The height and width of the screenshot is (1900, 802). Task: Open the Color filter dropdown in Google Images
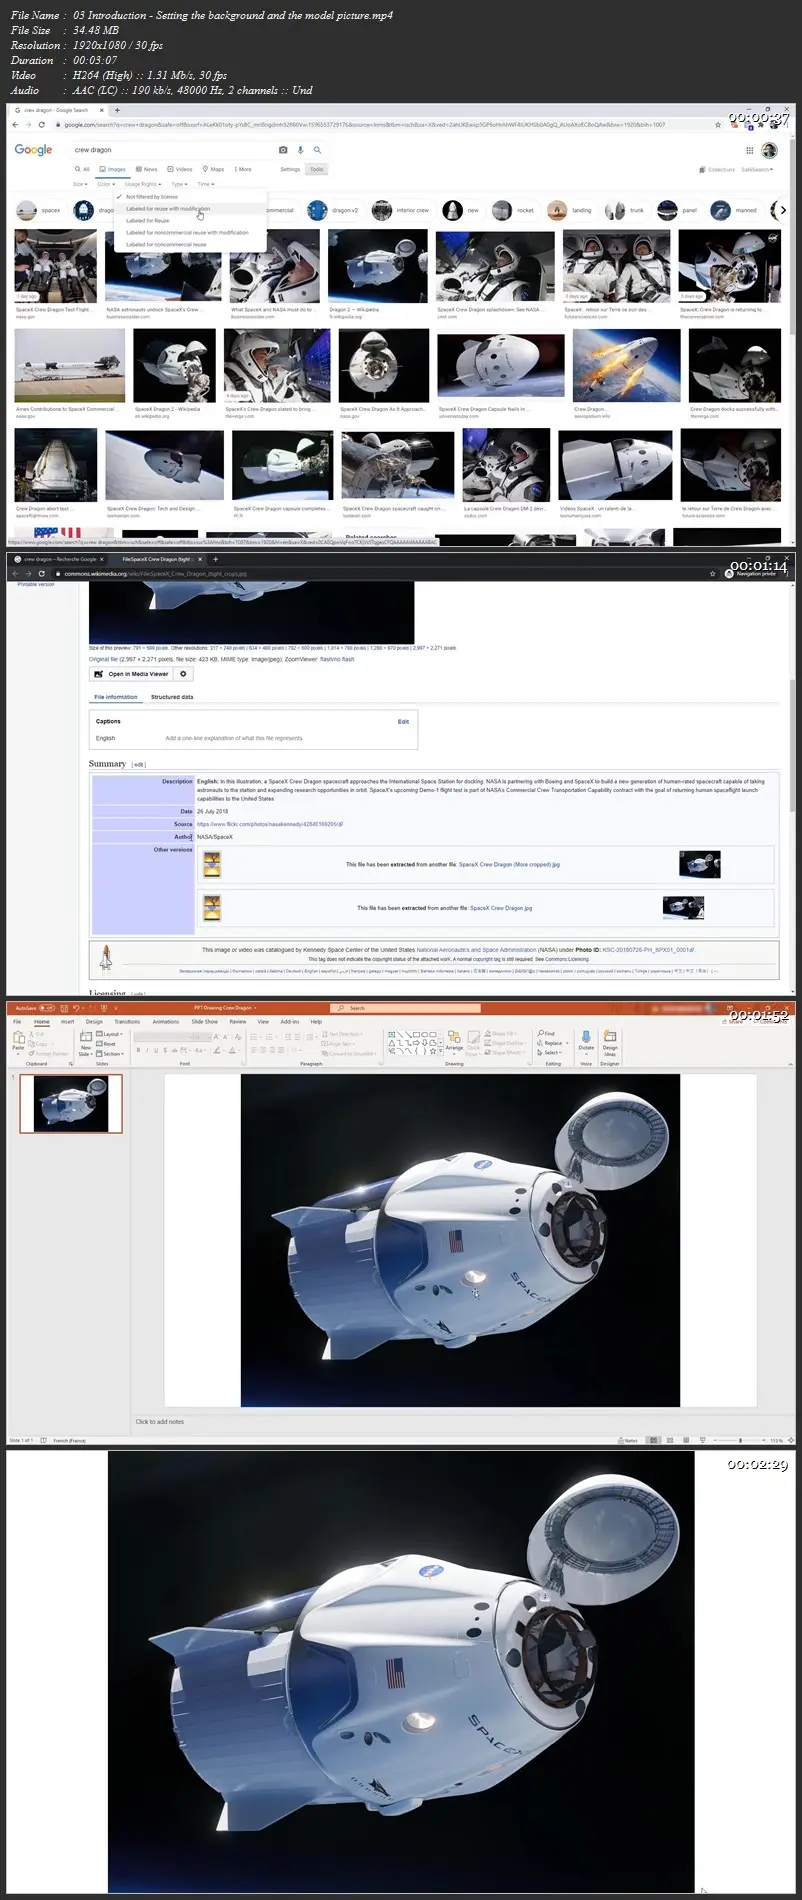(106, 184)
